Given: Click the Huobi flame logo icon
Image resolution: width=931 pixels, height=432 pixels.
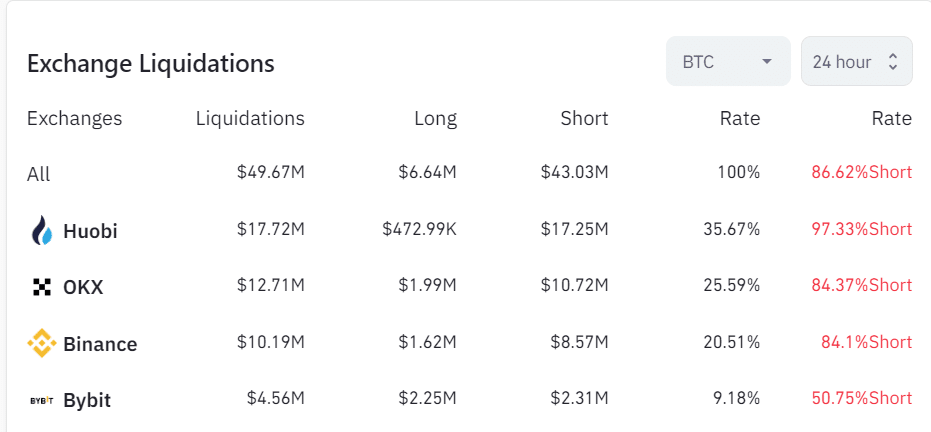Looking at the screenshot, I should click(x=41, y=231).
